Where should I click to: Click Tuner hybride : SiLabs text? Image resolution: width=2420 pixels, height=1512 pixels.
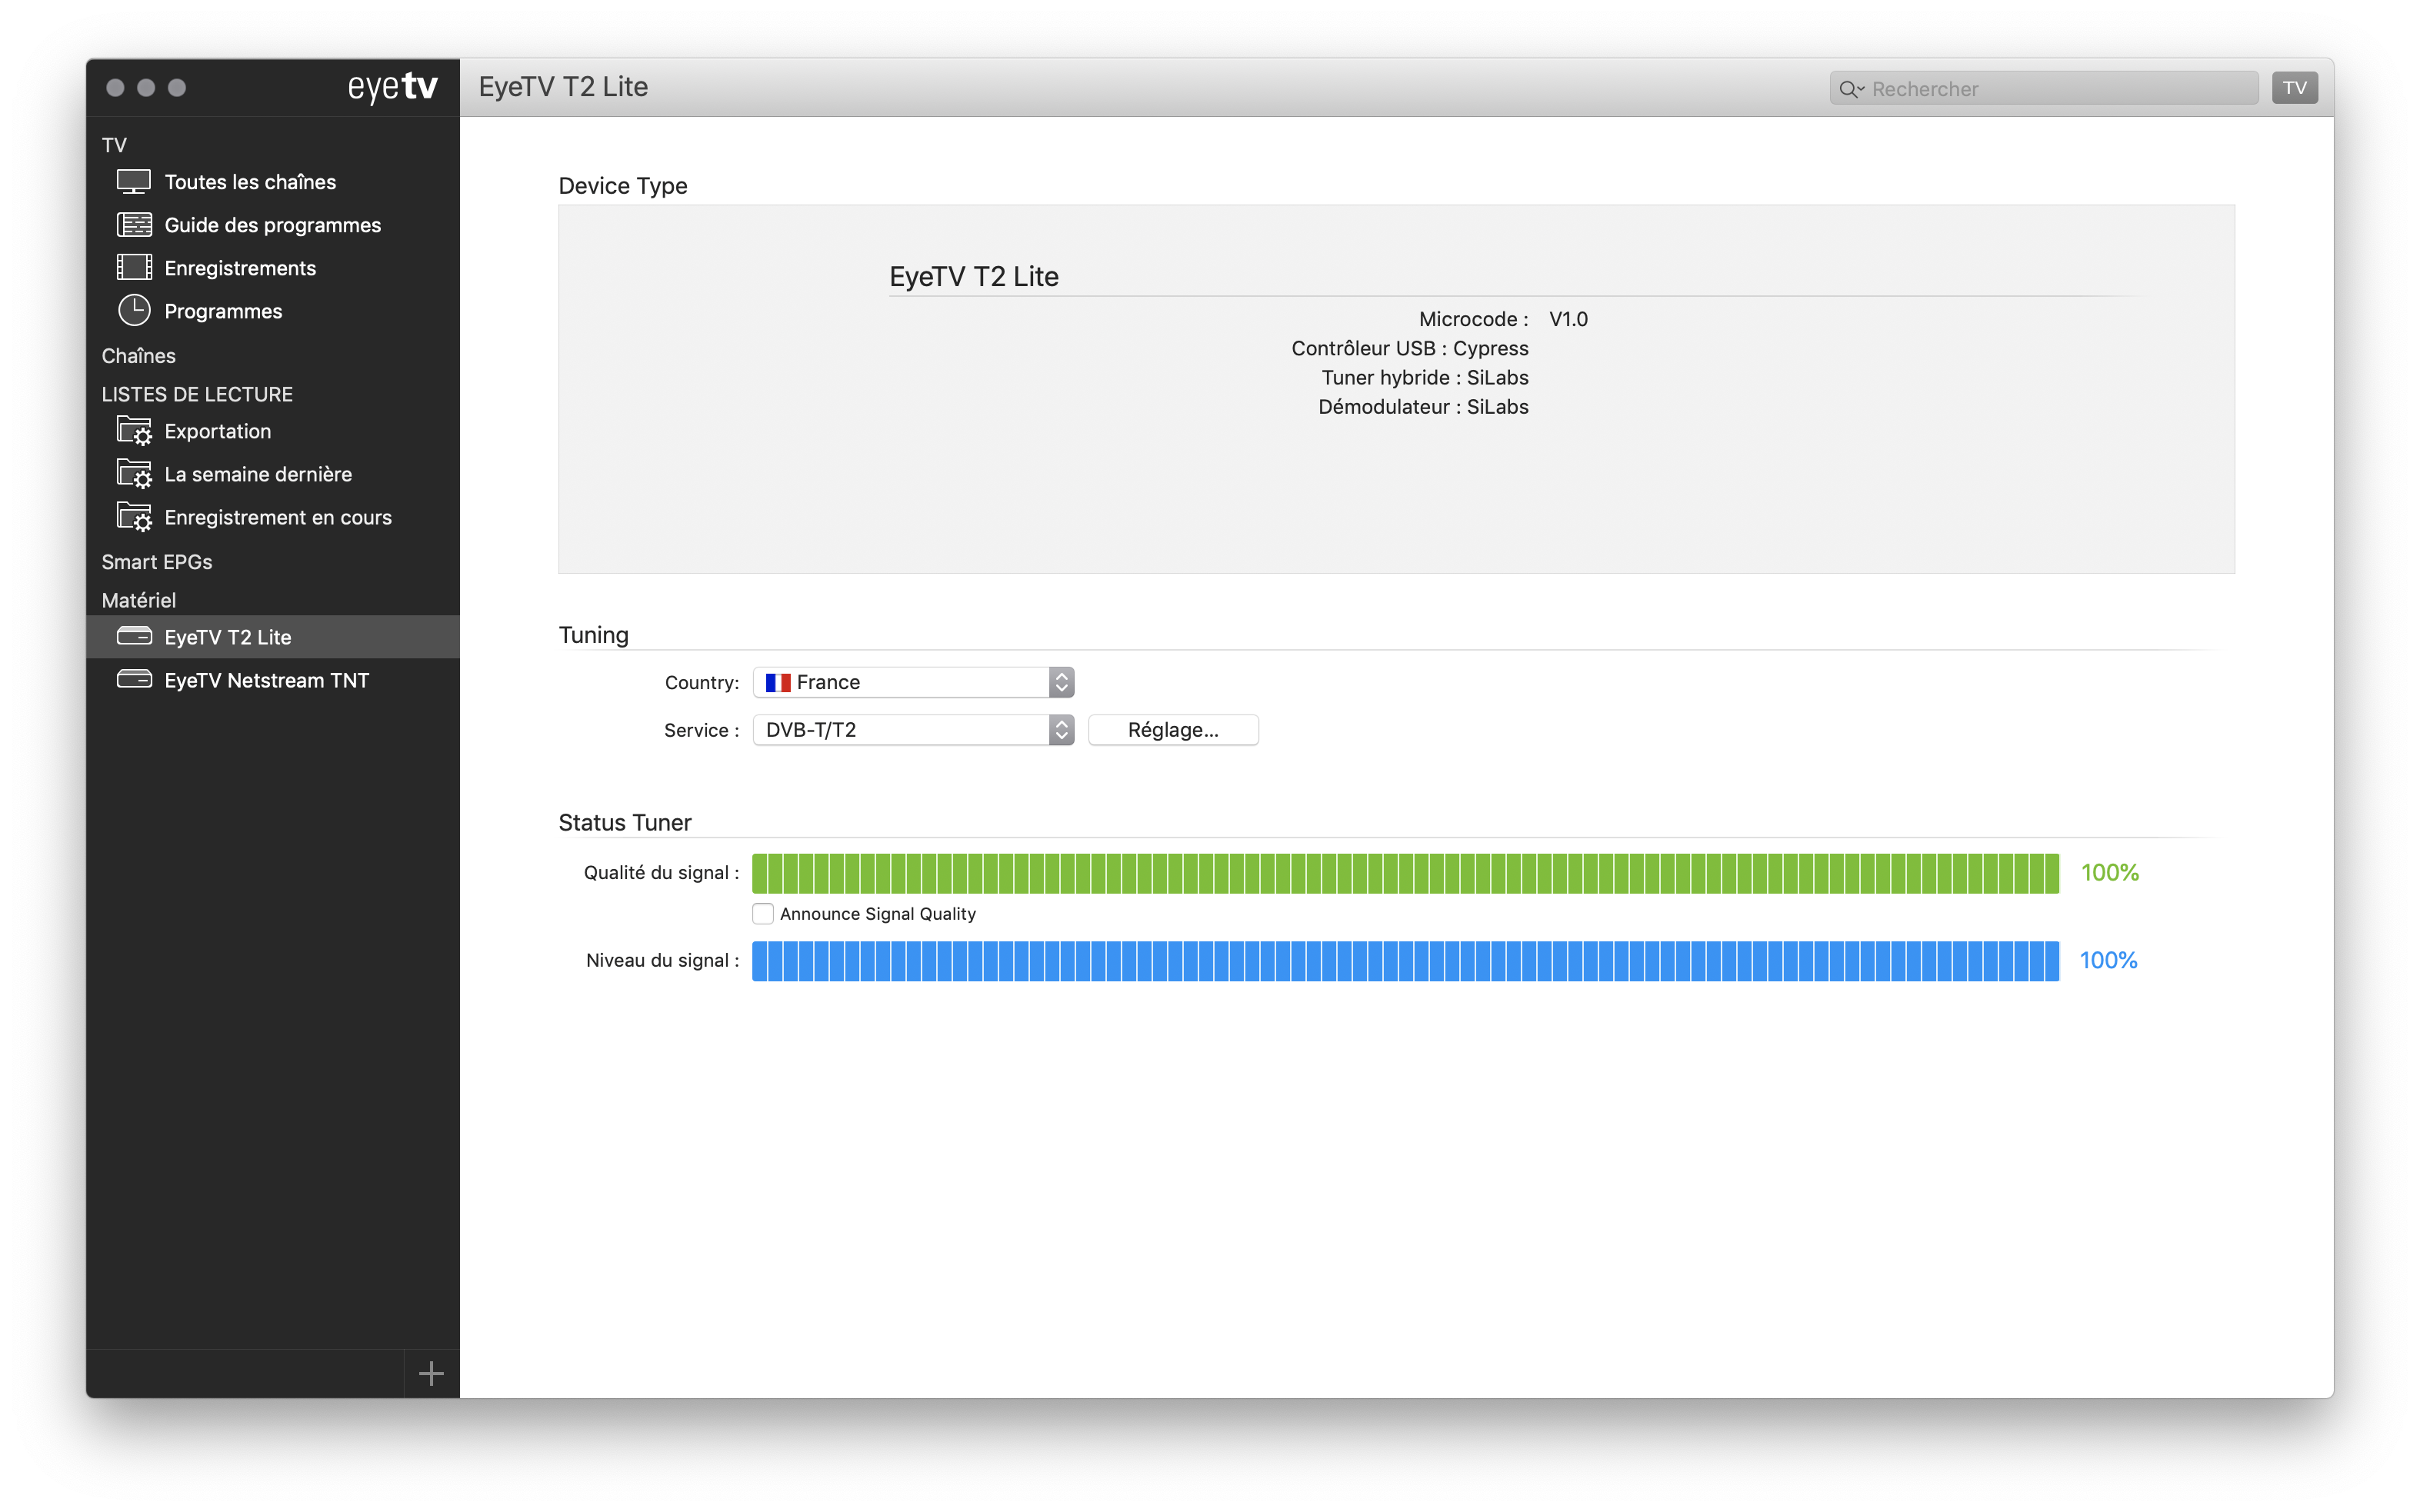coord(1424,377)
